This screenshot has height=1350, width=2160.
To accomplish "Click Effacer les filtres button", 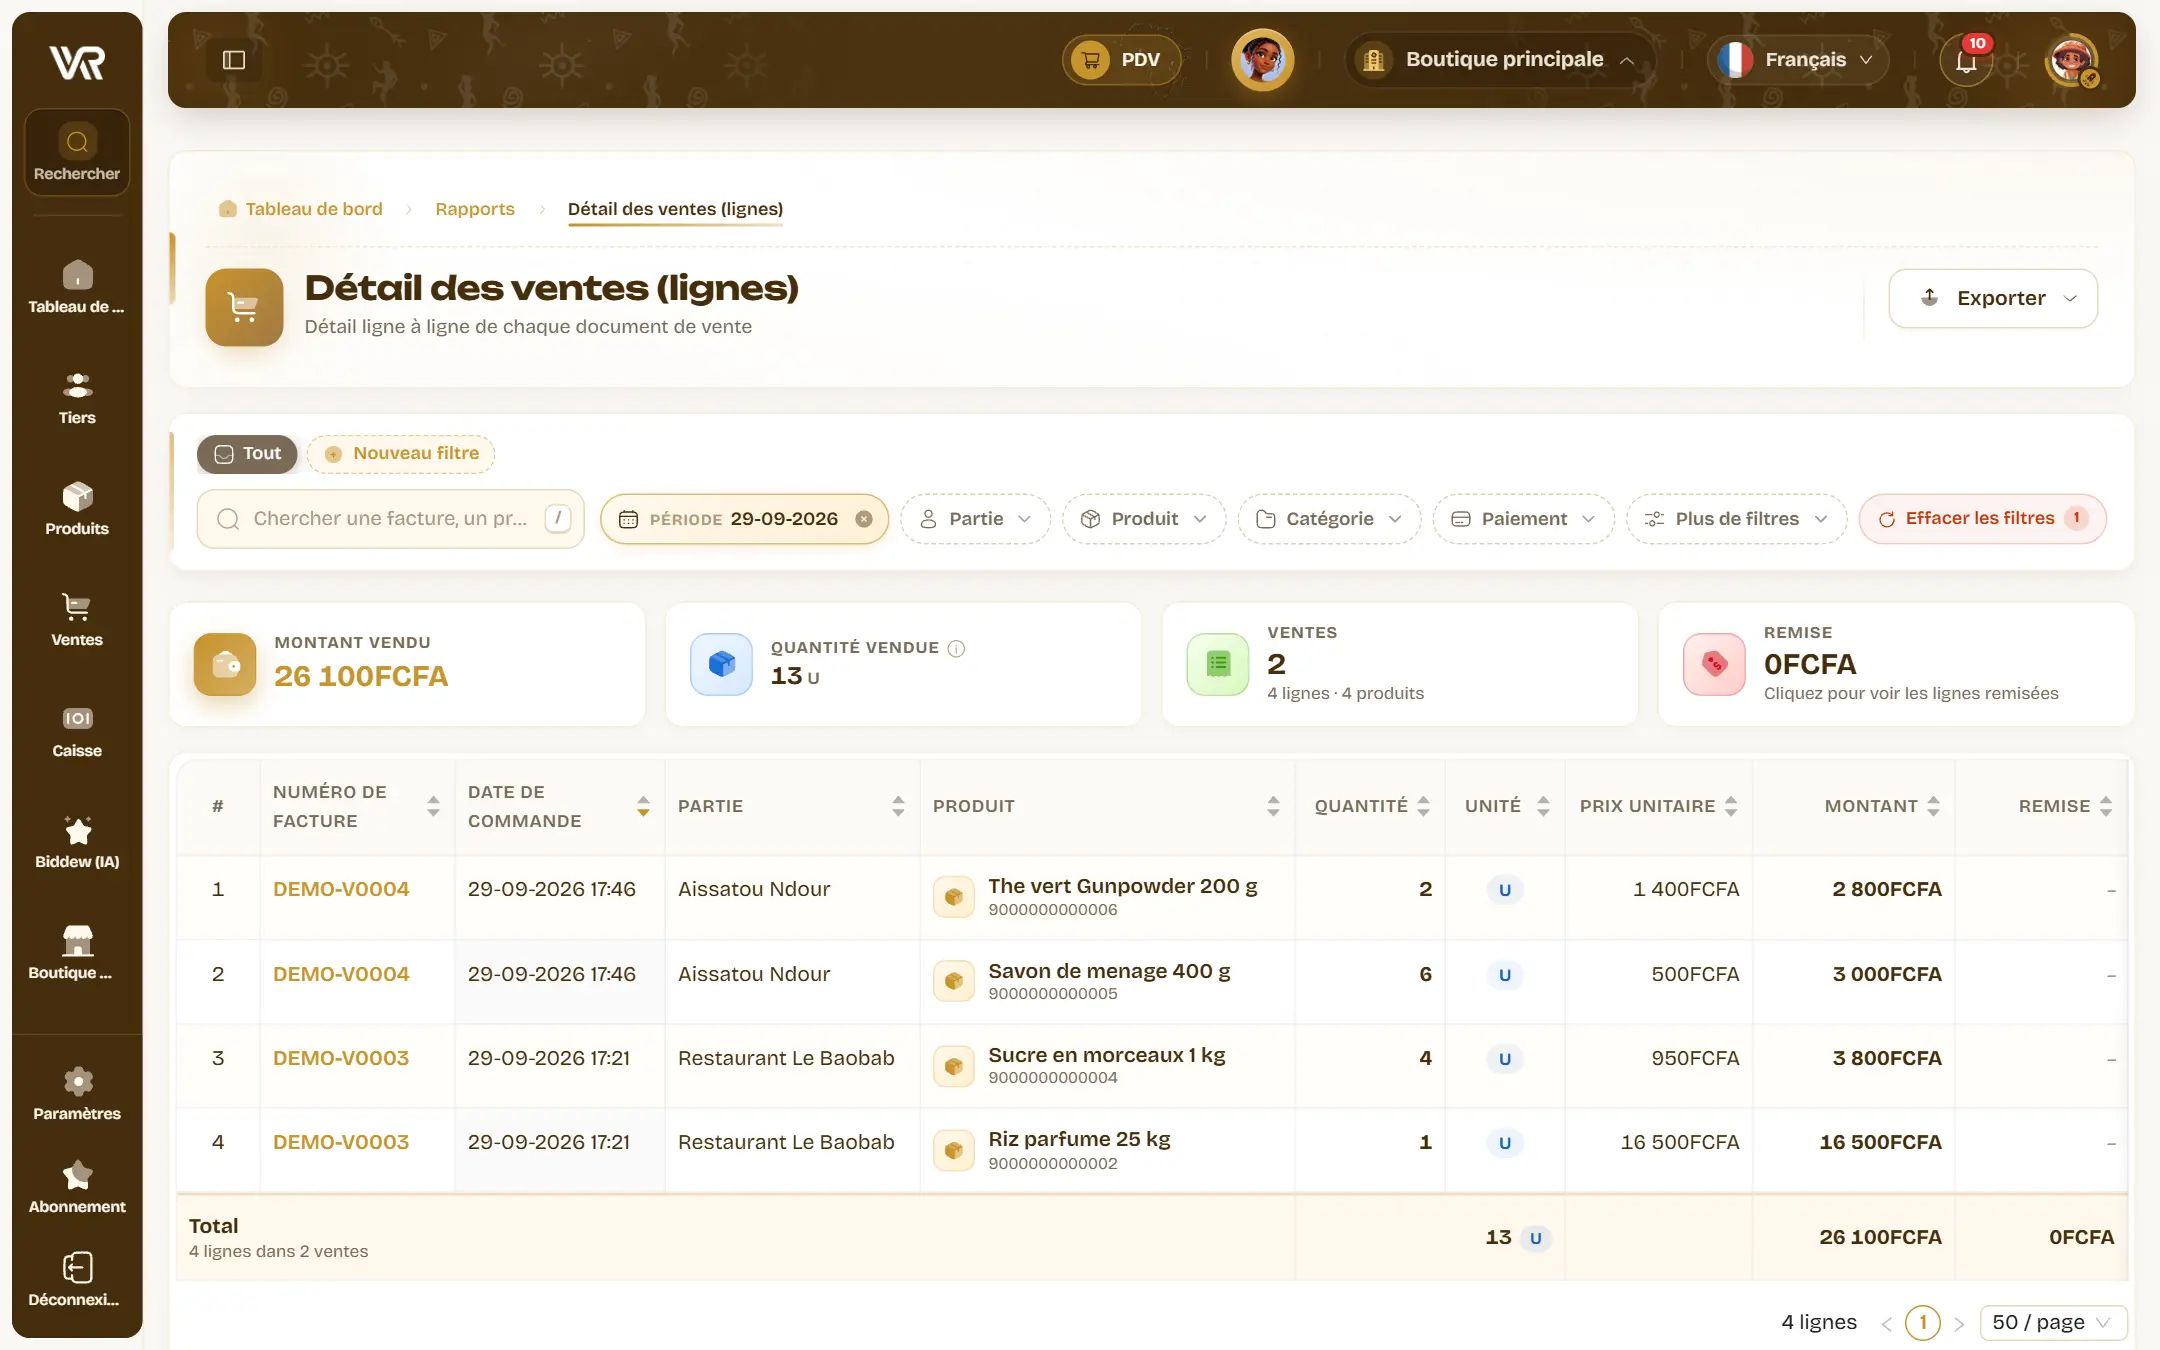I will 1982,519.
